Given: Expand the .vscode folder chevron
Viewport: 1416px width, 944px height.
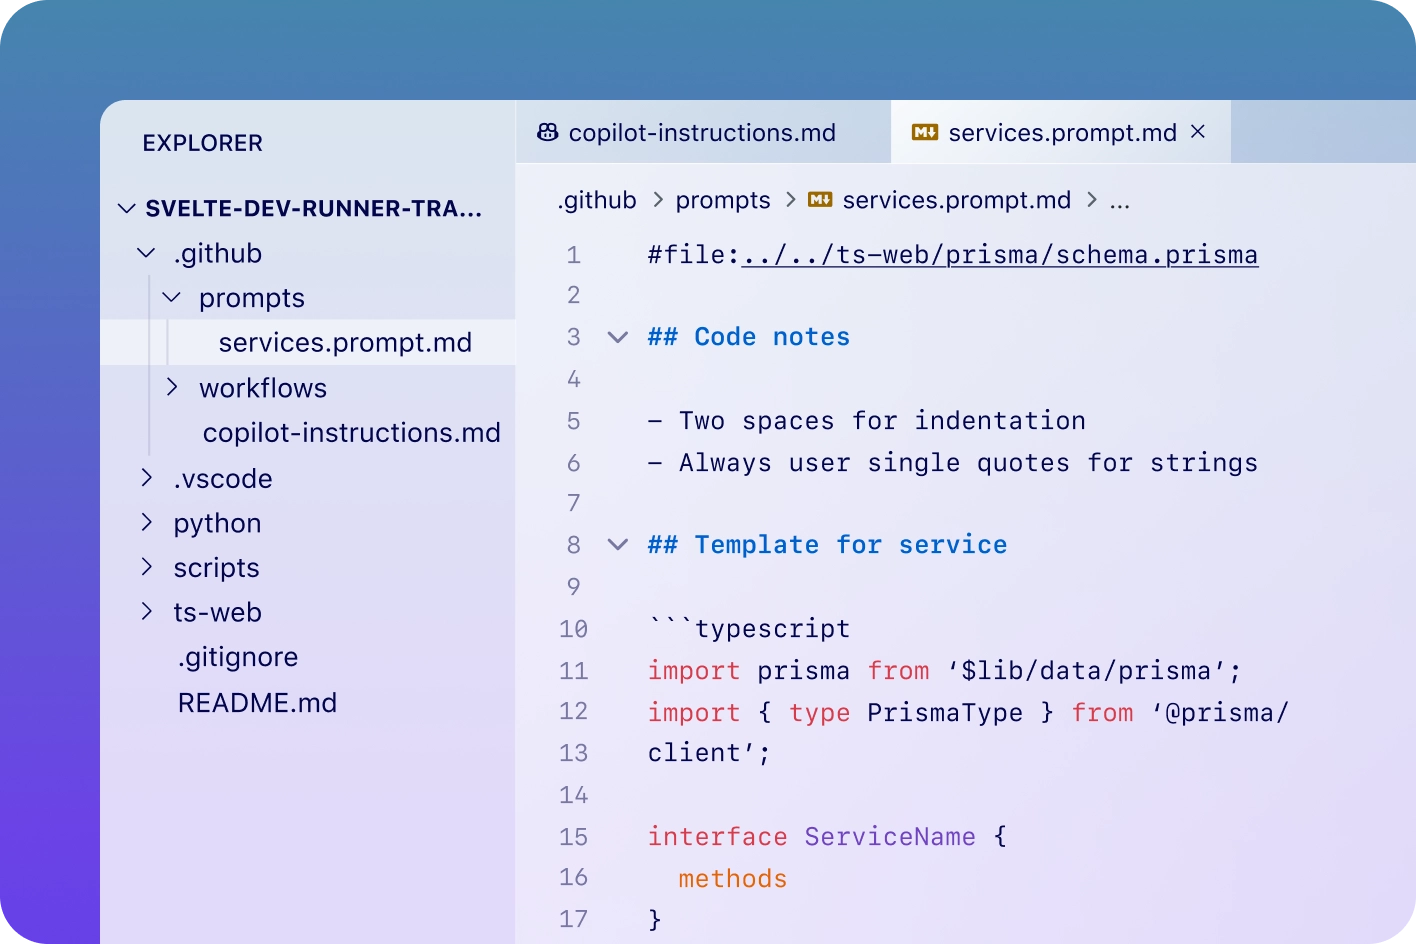Looking at the screenshot, I should click(x=146, y=477).
